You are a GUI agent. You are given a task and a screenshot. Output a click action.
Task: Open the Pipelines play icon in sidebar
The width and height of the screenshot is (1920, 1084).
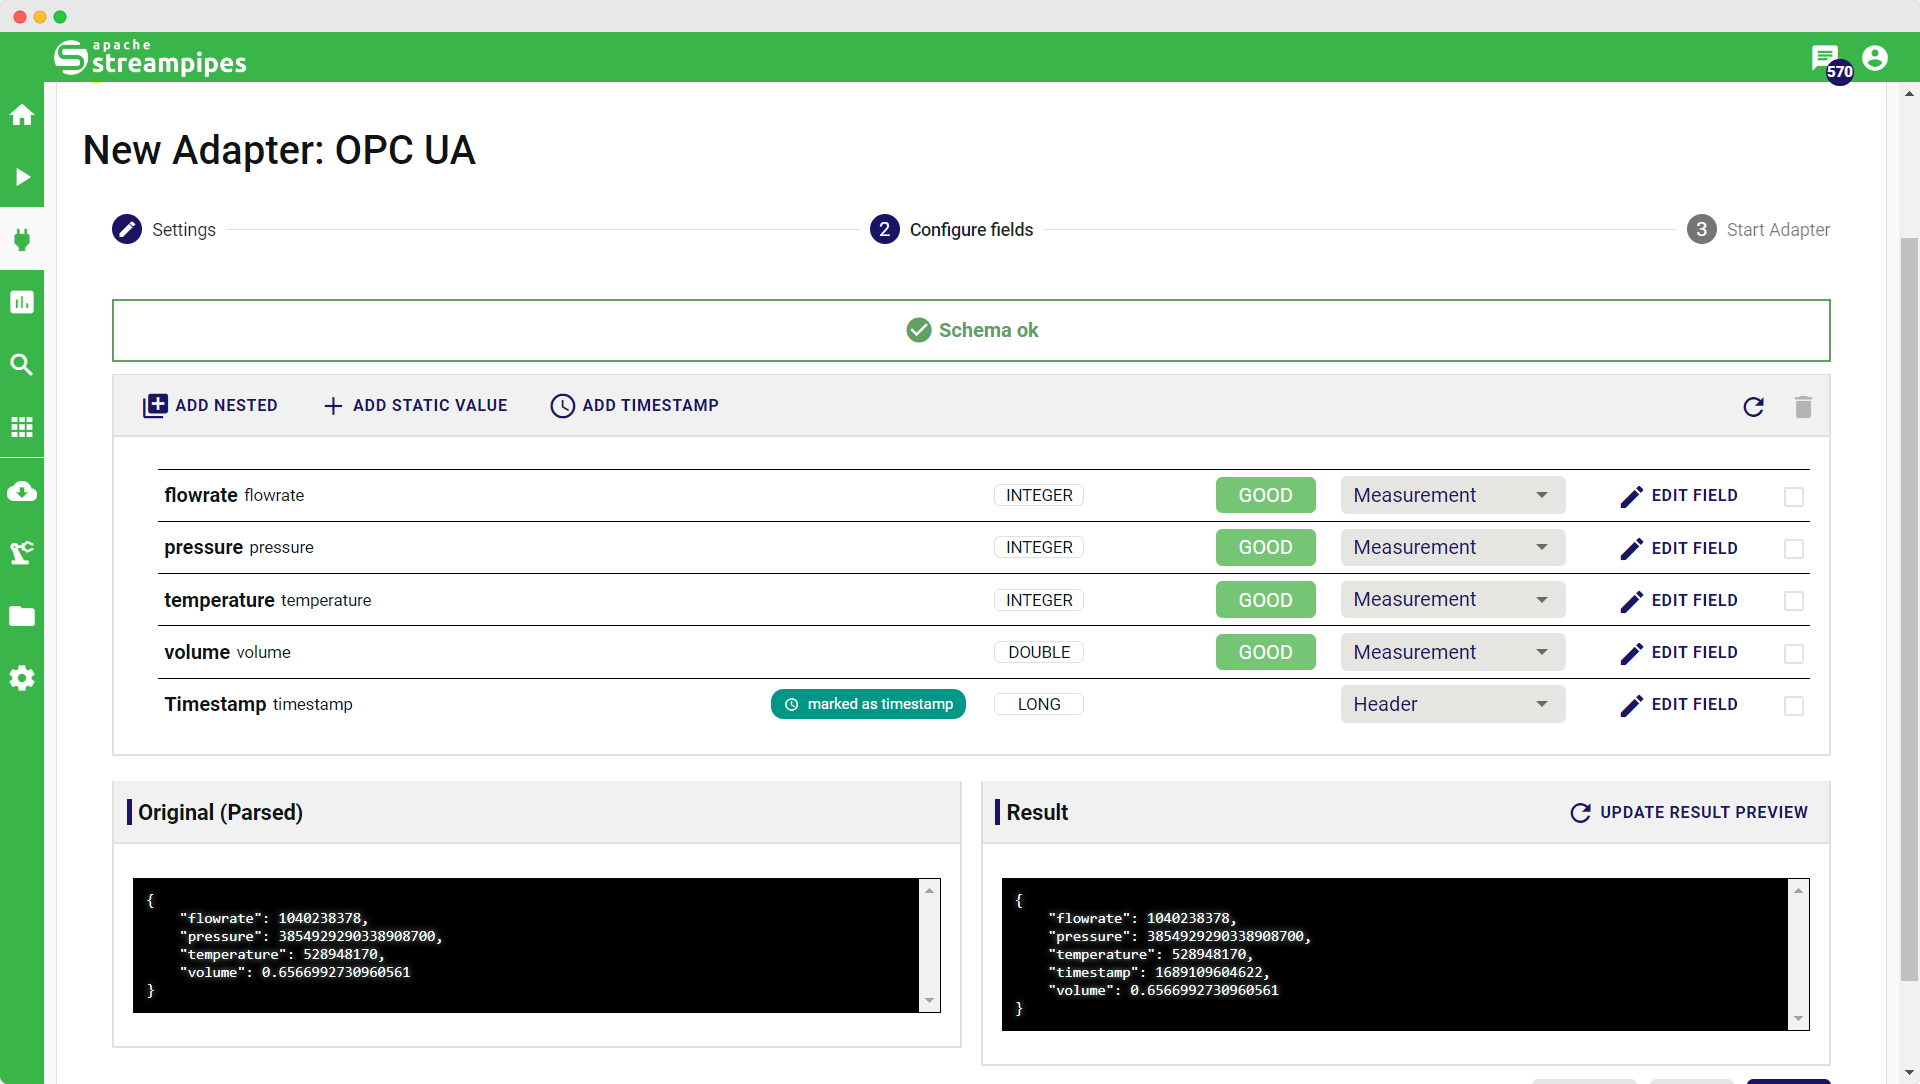tap(22, 177)
